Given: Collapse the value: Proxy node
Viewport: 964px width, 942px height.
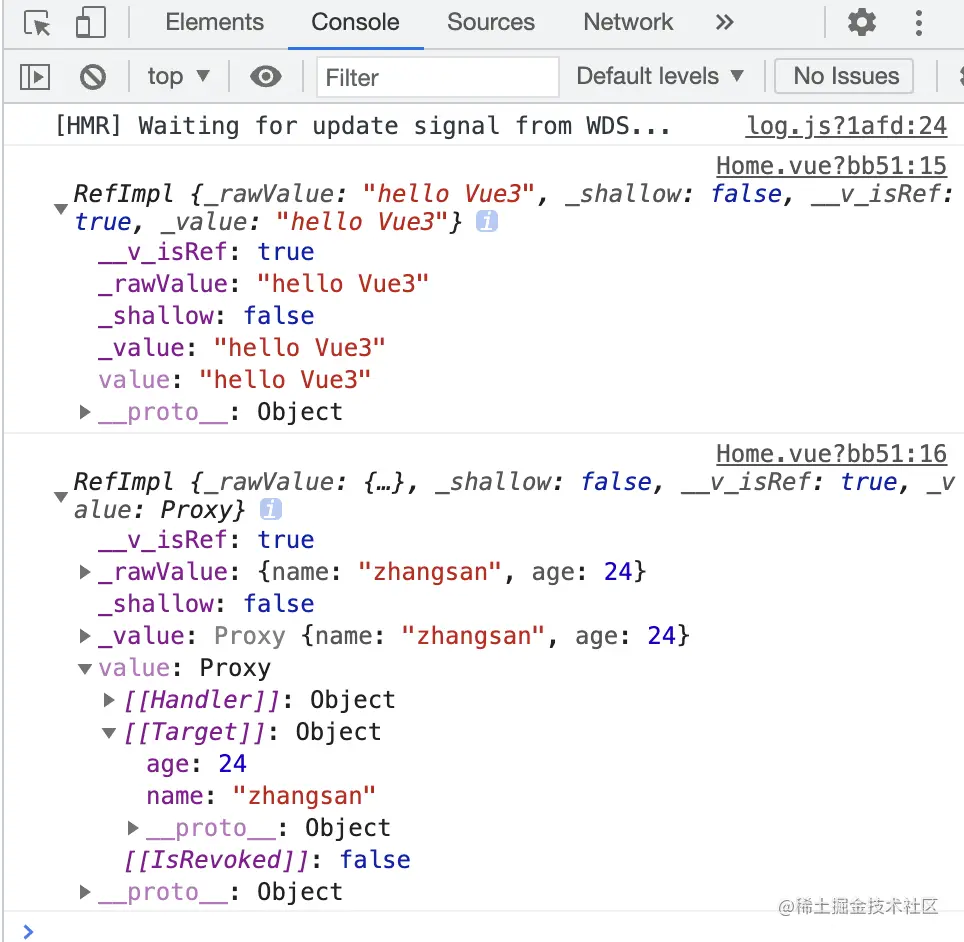Looking at the screenshot, I should [85, 668].
